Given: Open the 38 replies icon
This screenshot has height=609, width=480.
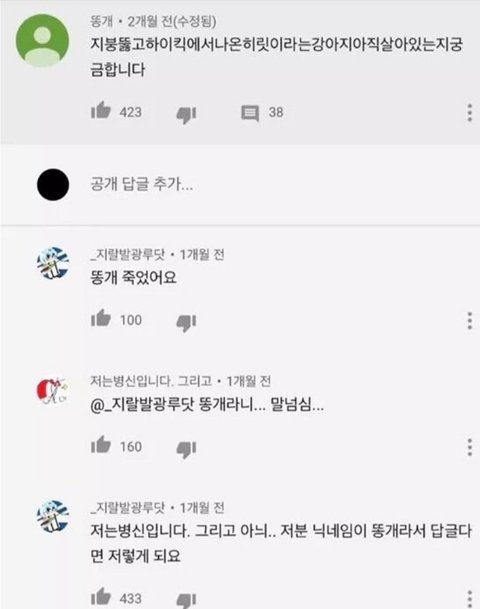Looking at the screenshot, I should (x=250, y=113).
